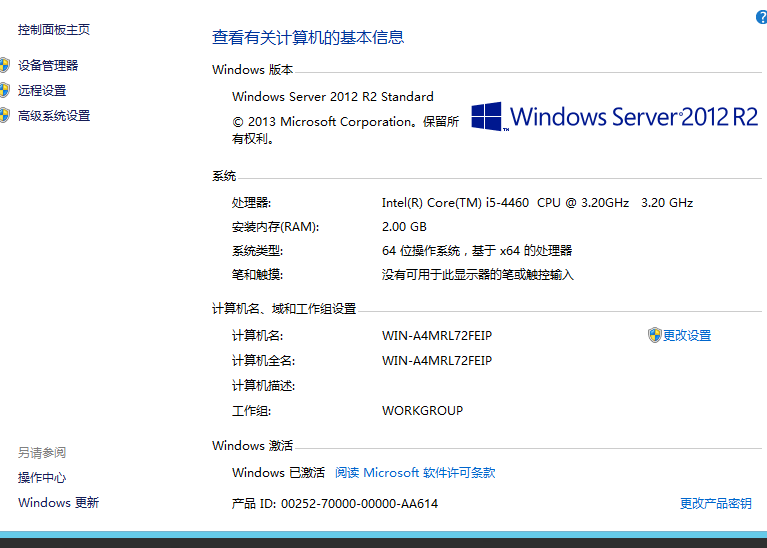Click the page title 查看有关计算机的基本信息
Image resolution: width=767 pixels, height=548 pixels.
308,37
